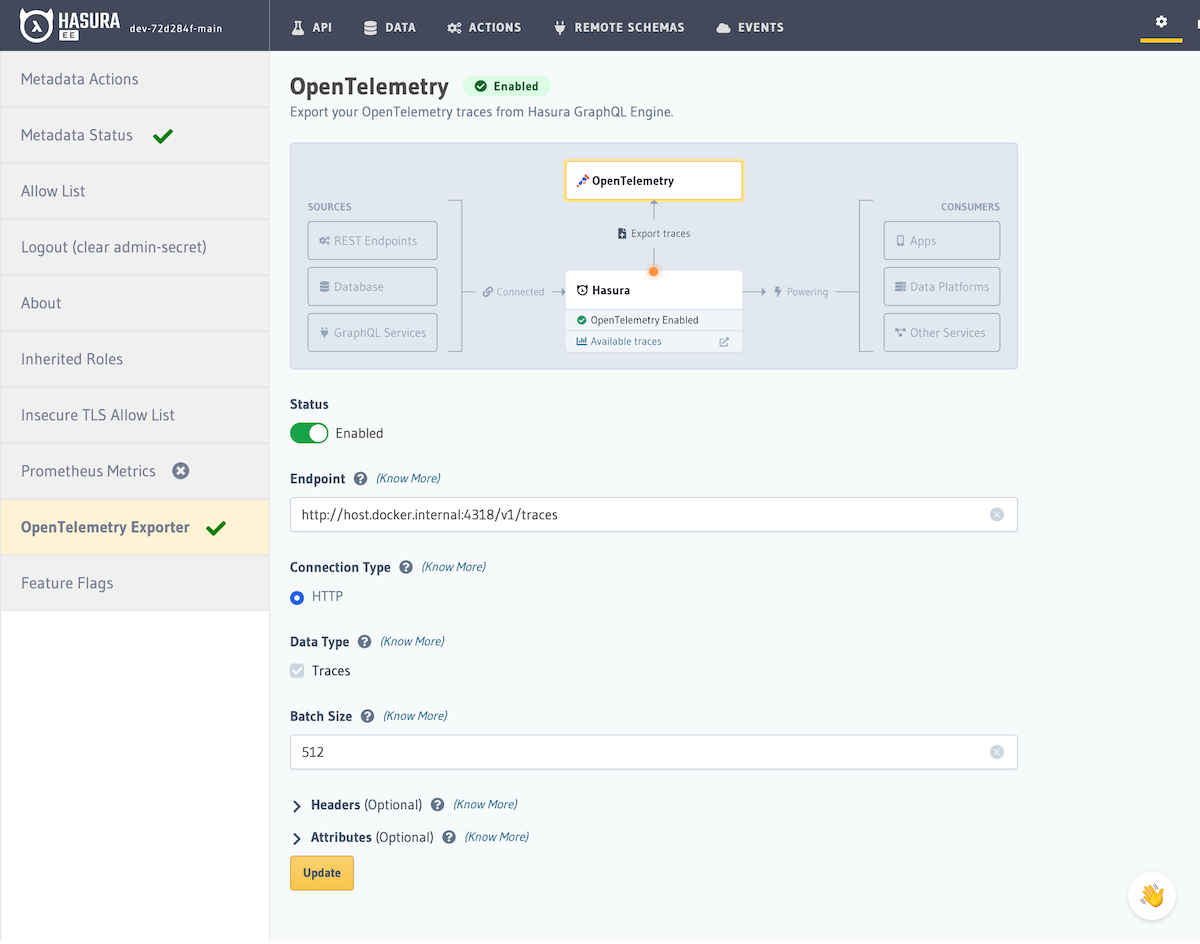The image size is (1200, 944).
Task: Click Know More link beside Headers
Action: click(485, 805)
